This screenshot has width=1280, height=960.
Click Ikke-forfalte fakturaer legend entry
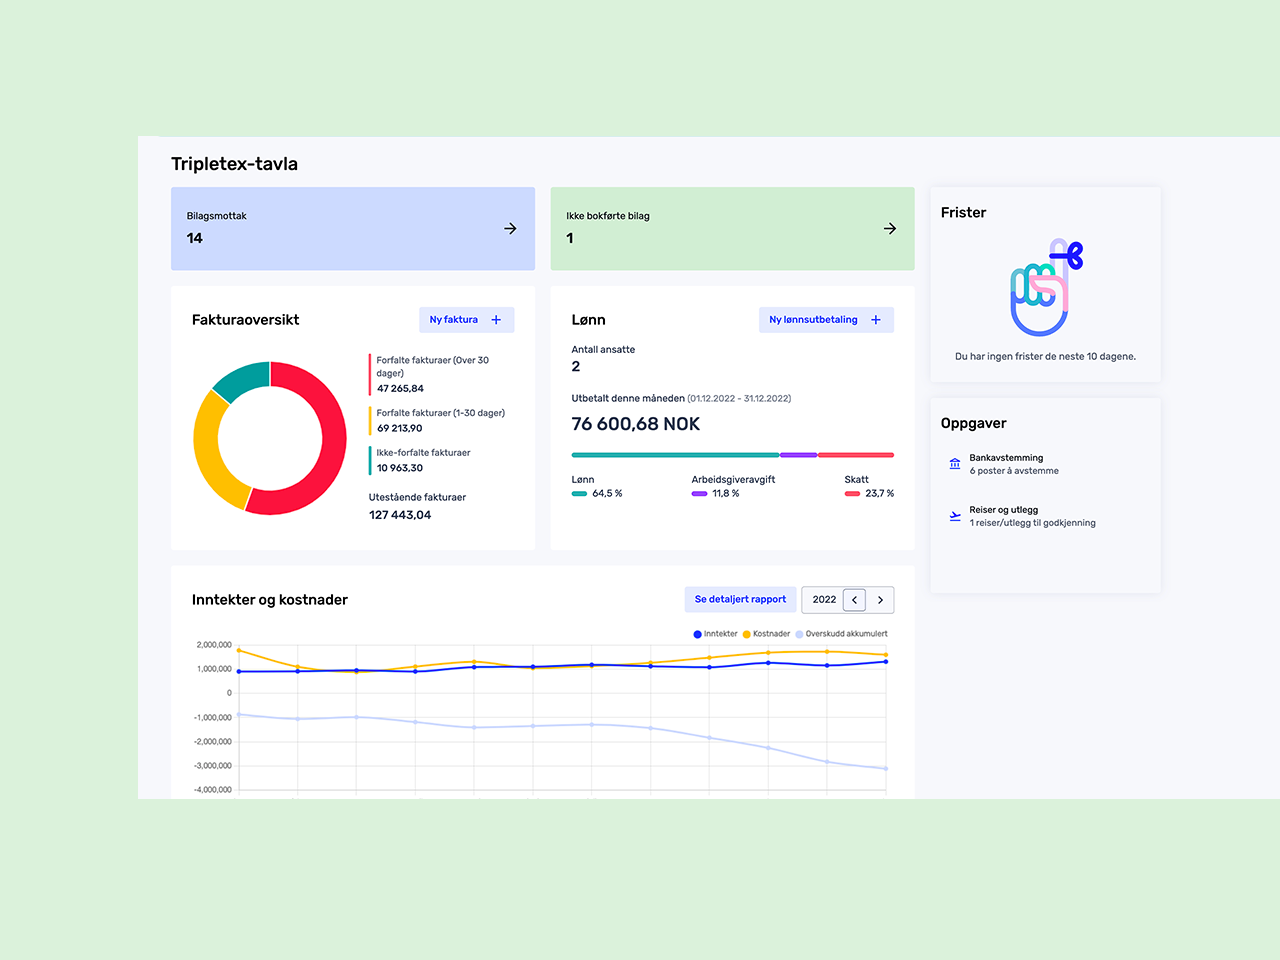(x=421, y=460)
